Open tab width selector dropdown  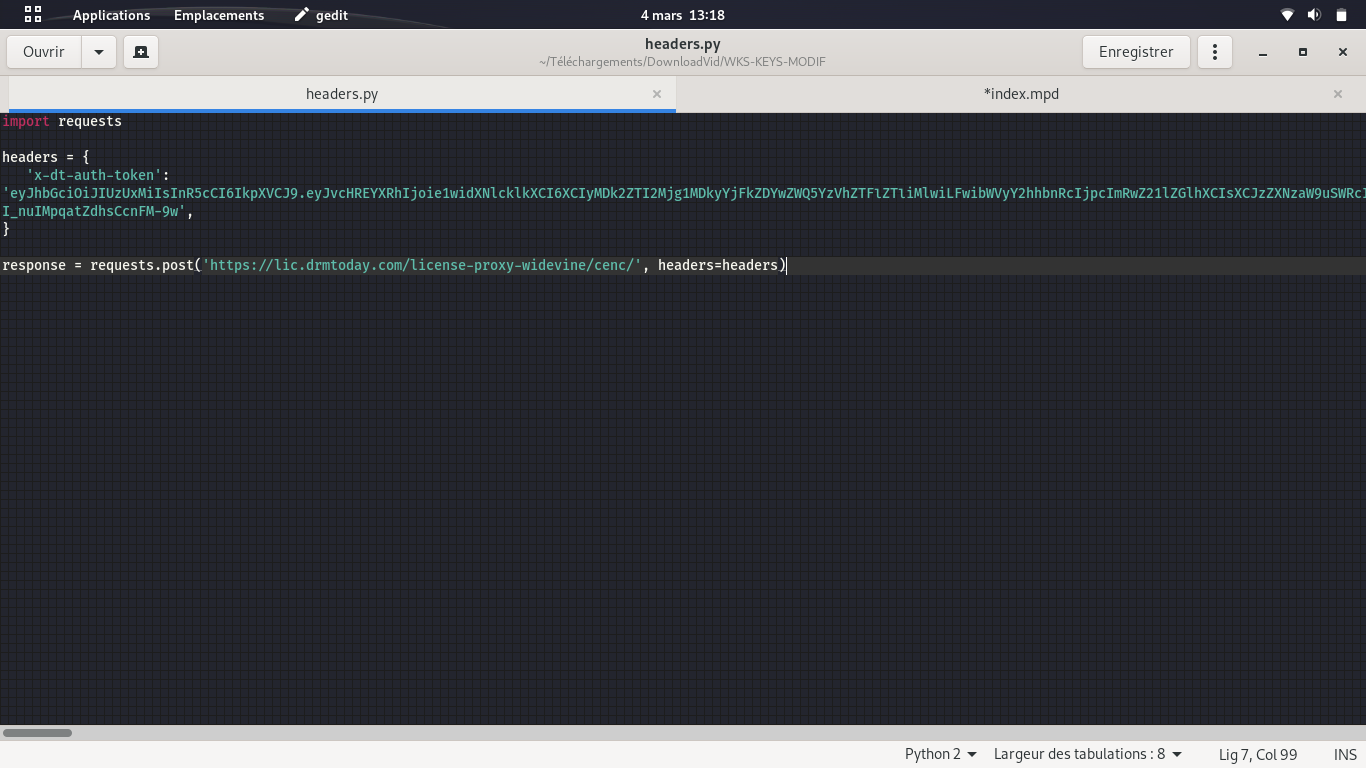point(1087,754)
